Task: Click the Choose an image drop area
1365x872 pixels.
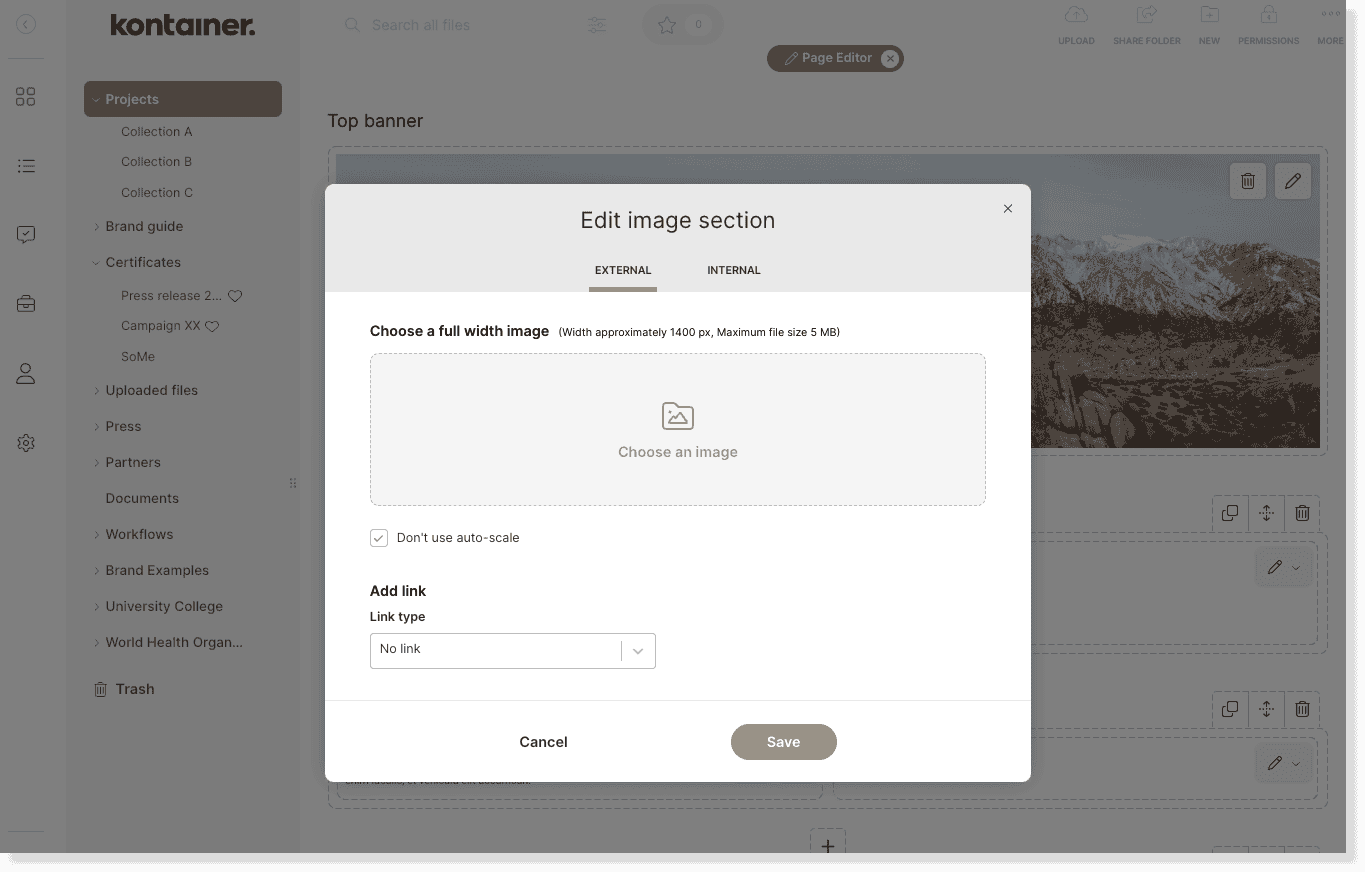Action: point(677,430)
